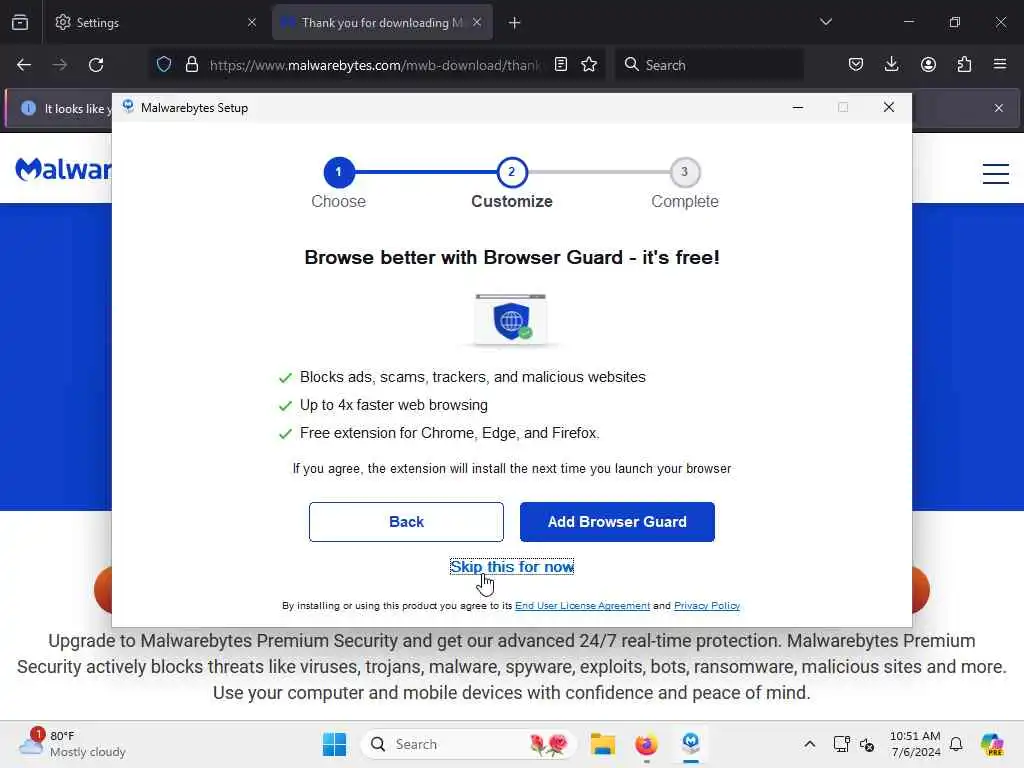This screenshot has height=768, width=1024.
Task: Click Add Browser Guard button
Action: click(617, 521)
